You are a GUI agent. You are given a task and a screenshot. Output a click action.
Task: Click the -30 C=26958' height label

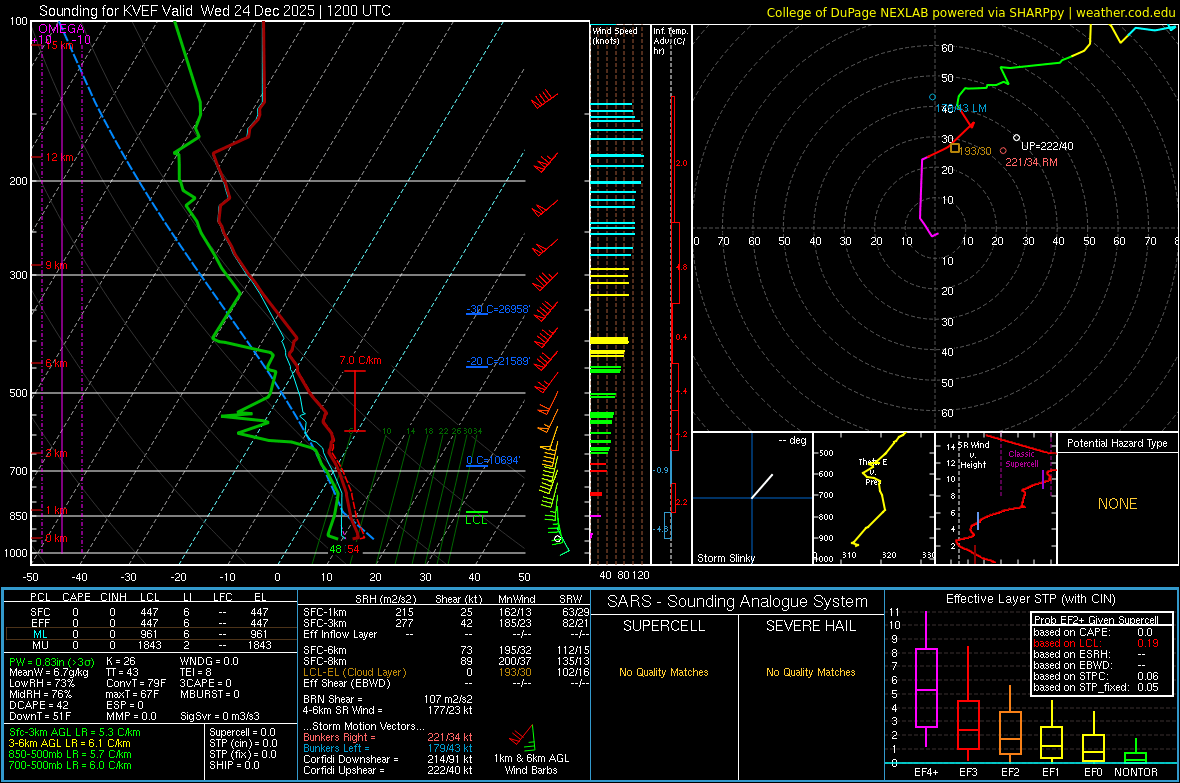(498, 309)
